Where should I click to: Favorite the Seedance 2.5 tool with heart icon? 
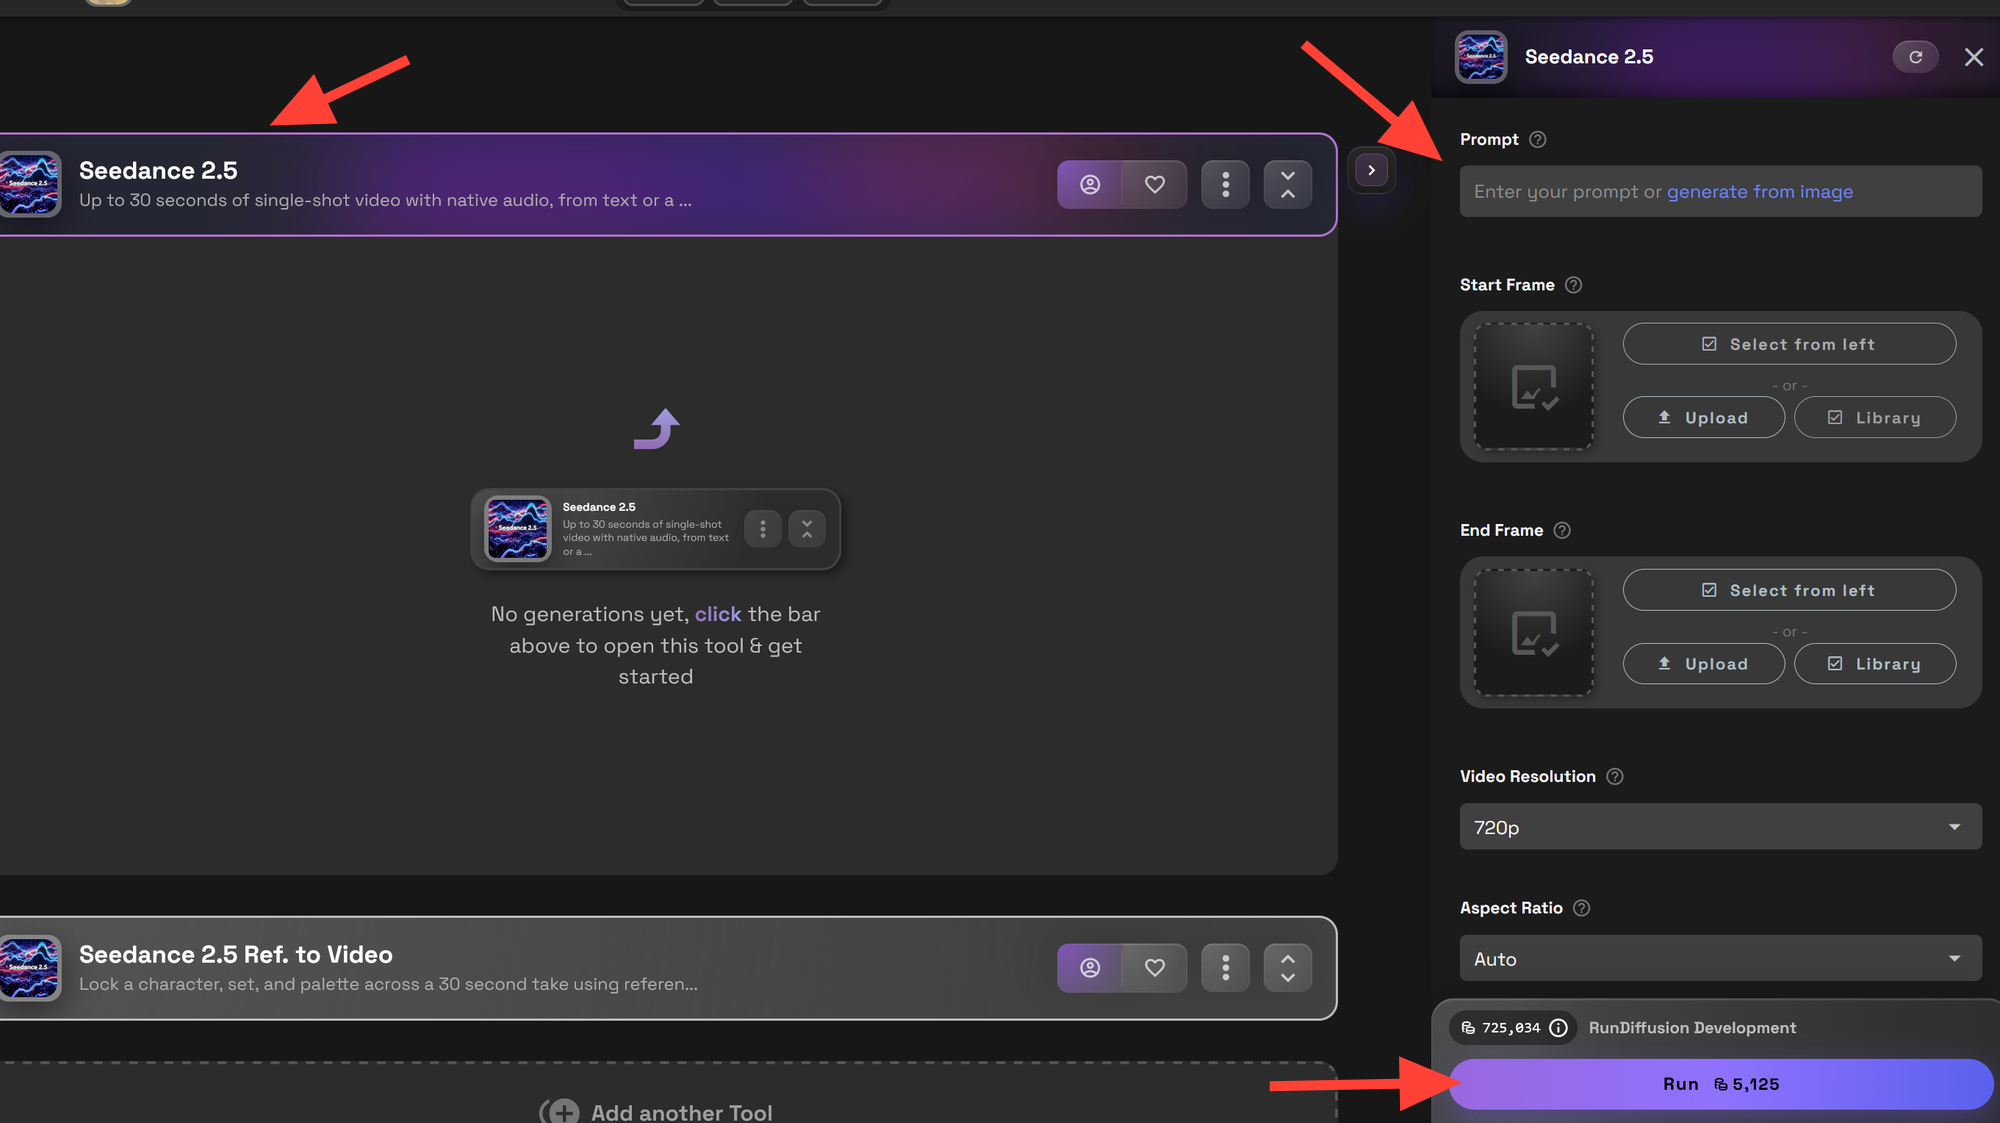point(1155,184)
